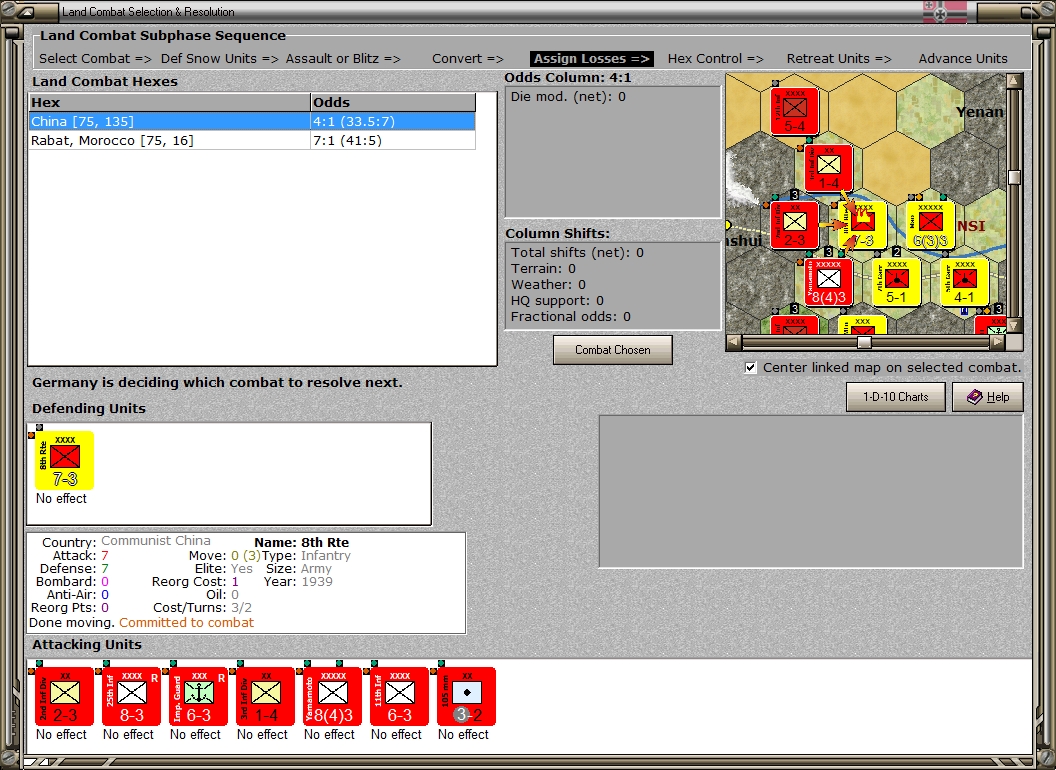This screenshot has width=1056, height=770.
Task: Select the Rabat, Morocco combat row
Action: tap(252, 140)
